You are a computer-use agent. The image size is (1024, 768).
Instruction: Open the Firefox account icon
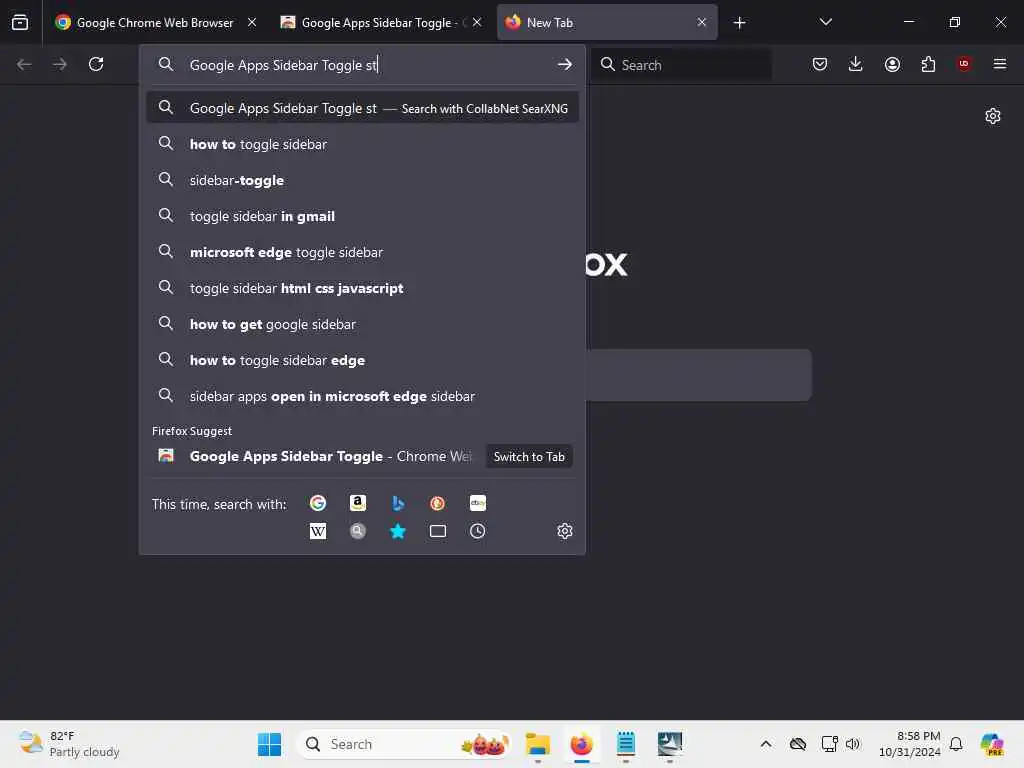[892, 65]
